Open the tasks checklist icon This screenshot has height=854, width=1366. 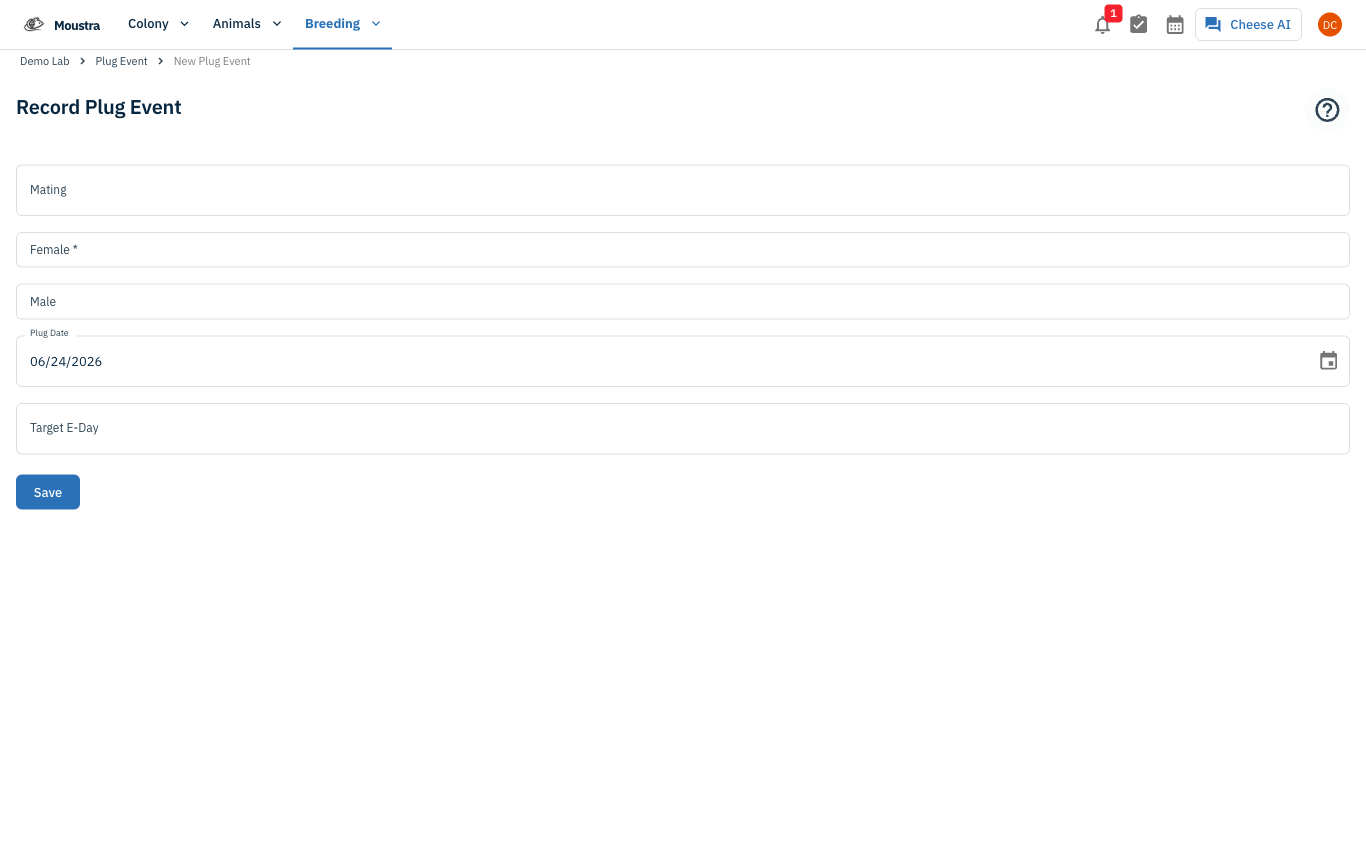tap(1138, 24)
